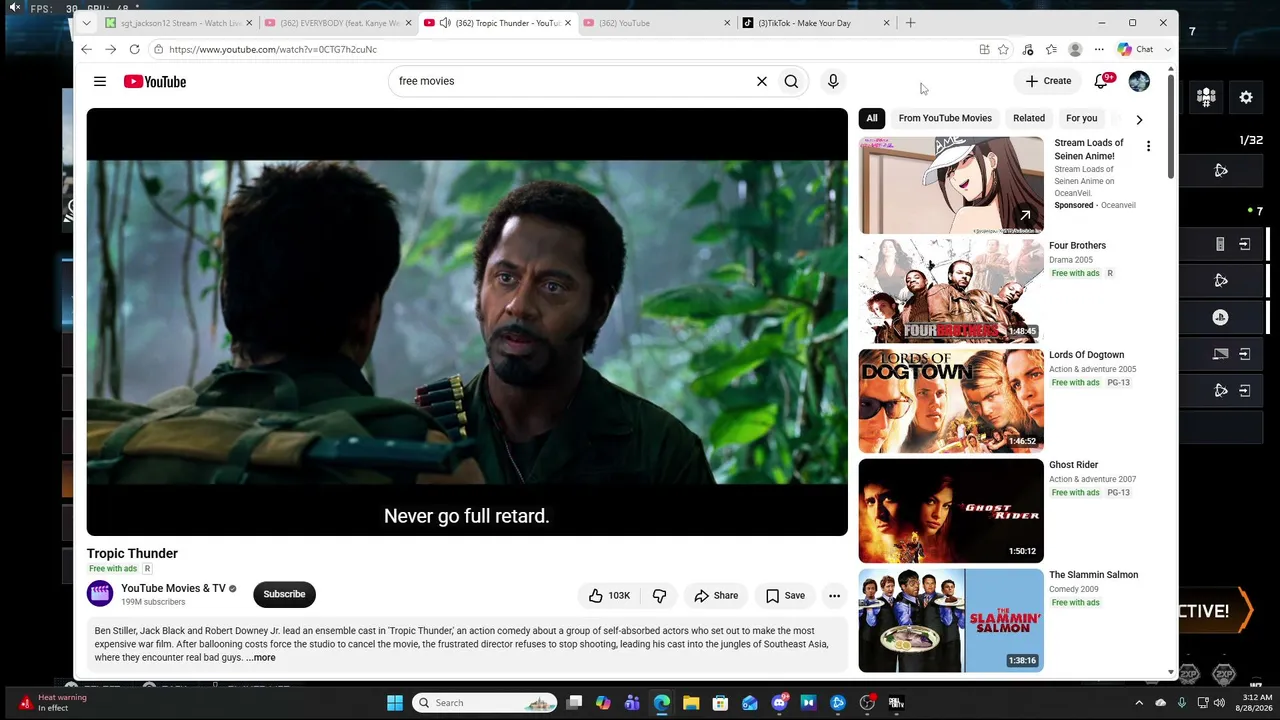
Task: Open the game settings gear icon
Action: click(x=1246, y=97)
